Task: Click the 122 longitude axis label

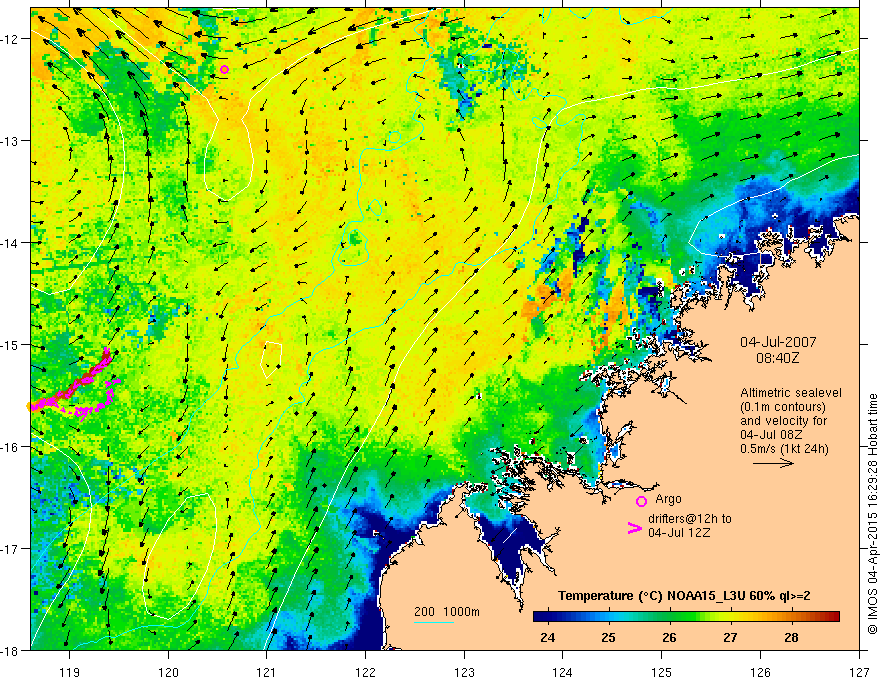Action: [365, 672]
